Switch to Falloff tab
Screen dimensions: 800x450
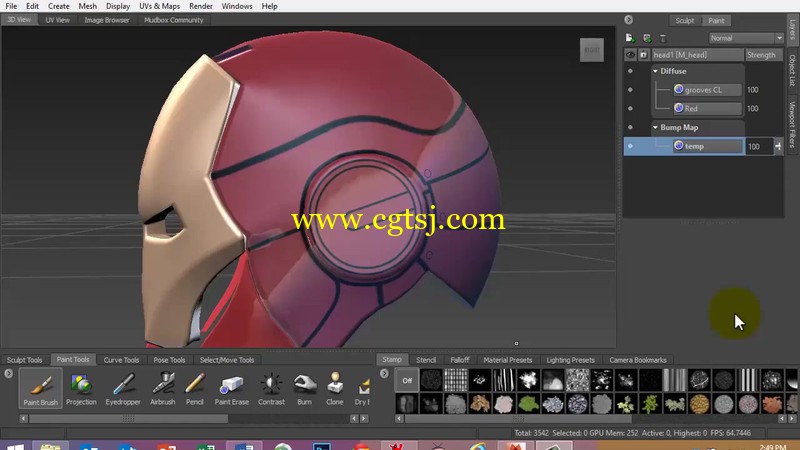[x=460, y=360]
